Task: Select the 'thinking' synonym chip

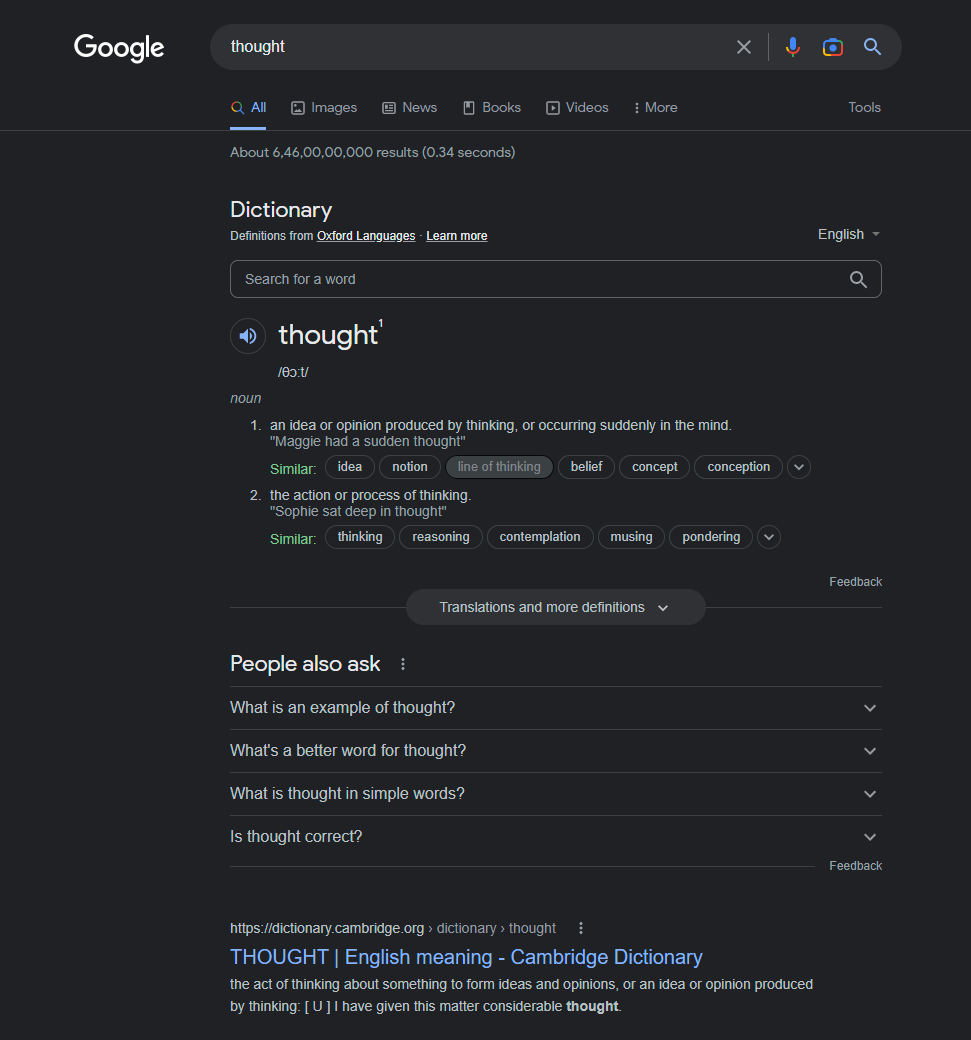Action: 360,537
